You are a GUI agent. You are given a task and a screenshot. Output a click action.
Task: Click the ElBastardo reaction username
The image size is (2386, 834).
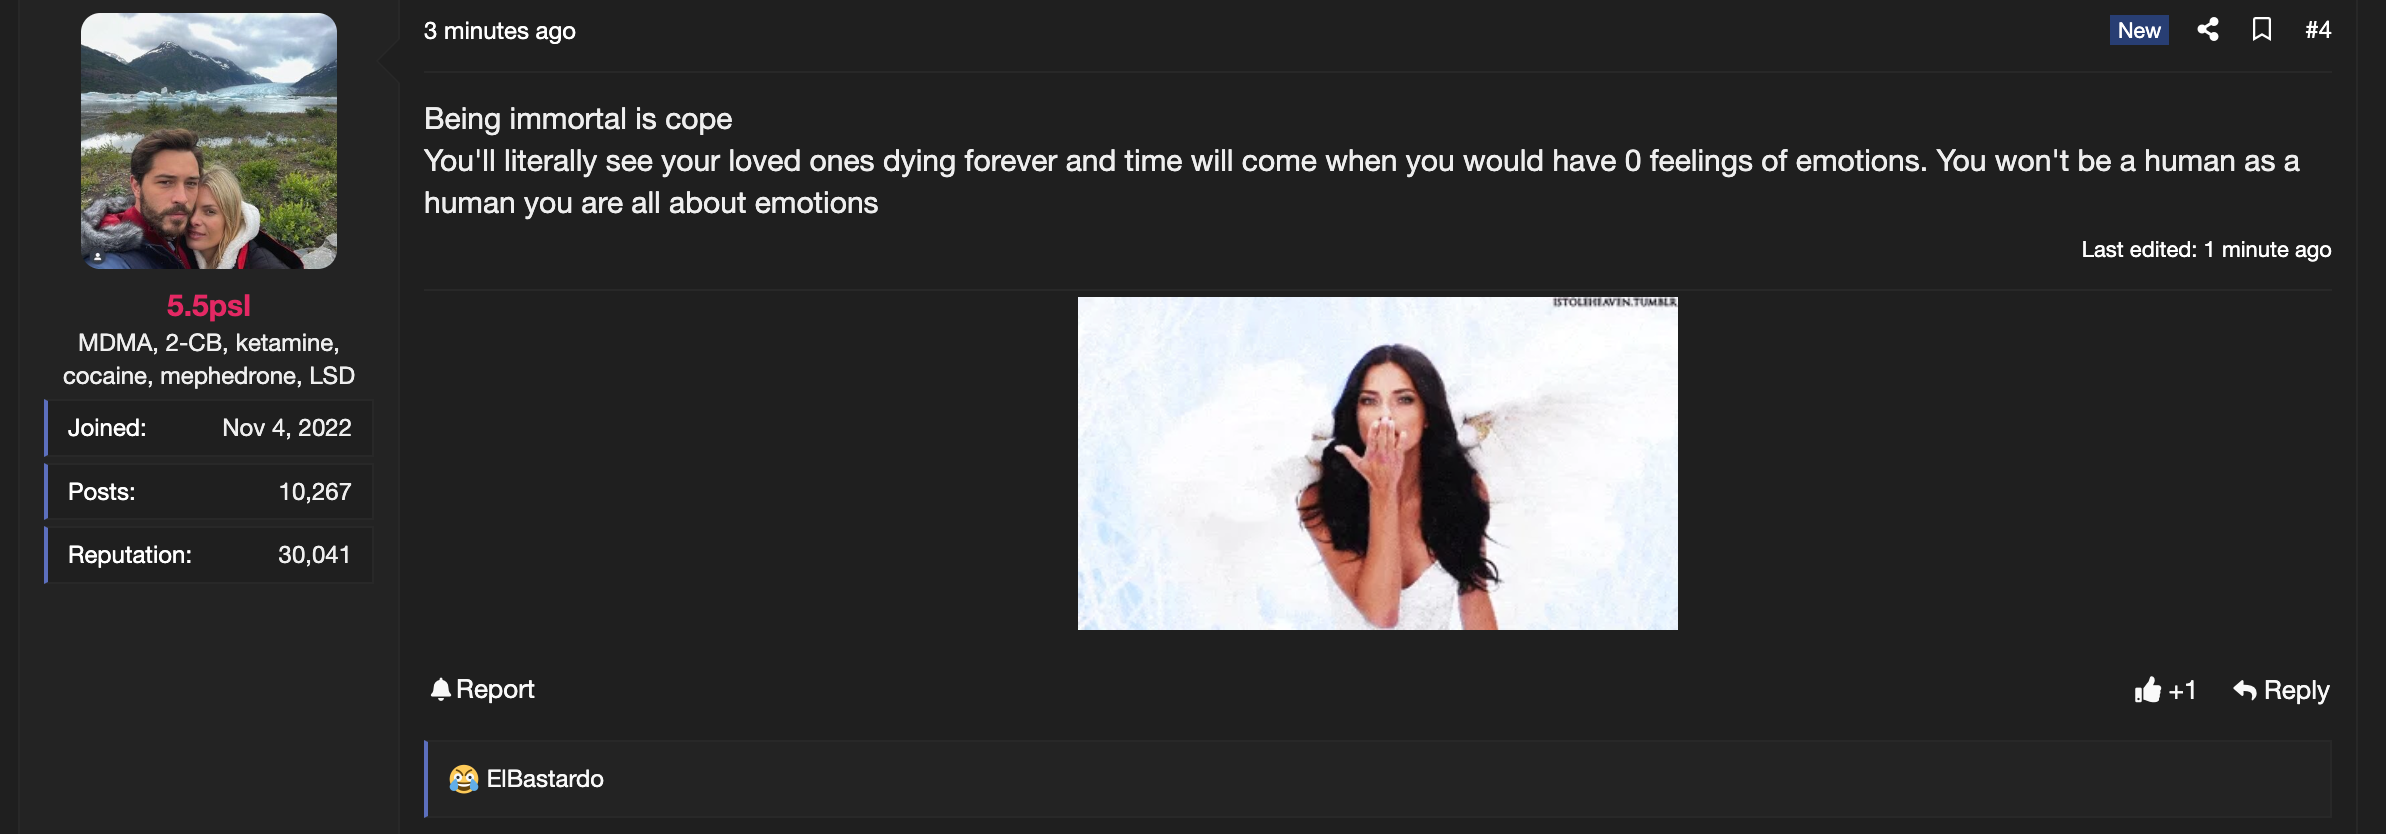545,779
